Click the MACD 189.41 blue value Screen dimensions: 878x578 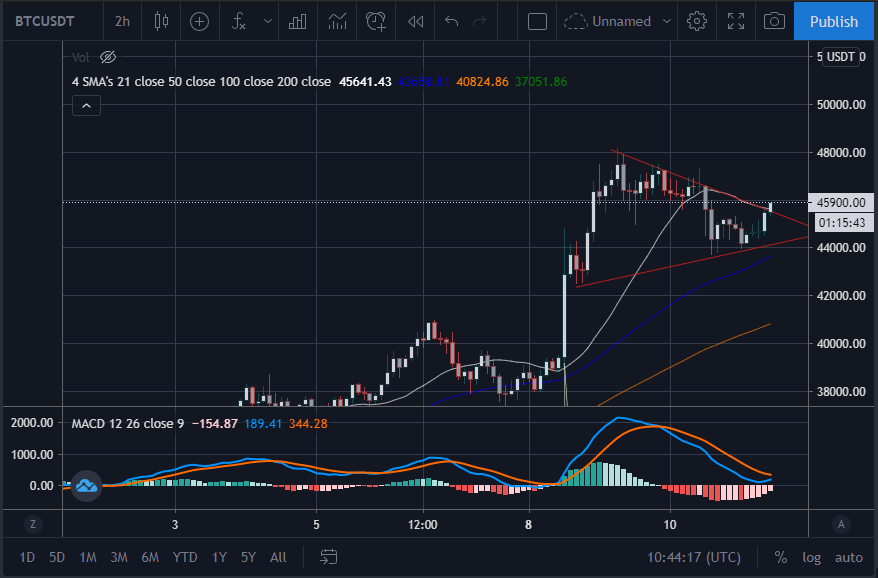263,423
